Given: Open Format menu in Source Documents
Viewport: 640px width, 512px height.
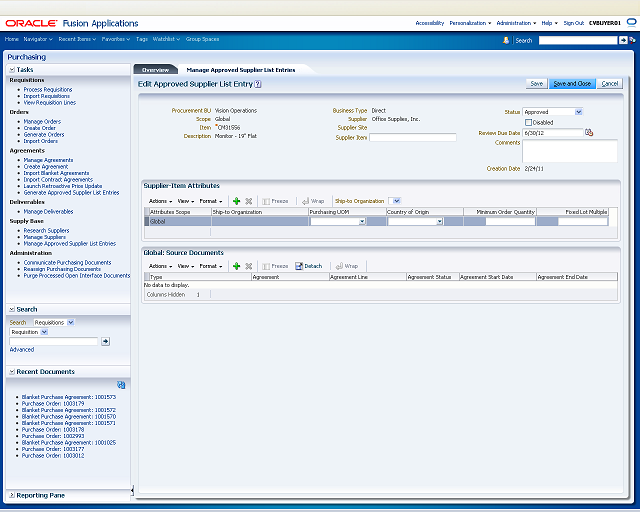Looking at the screenshot, I should click(211, 266).
